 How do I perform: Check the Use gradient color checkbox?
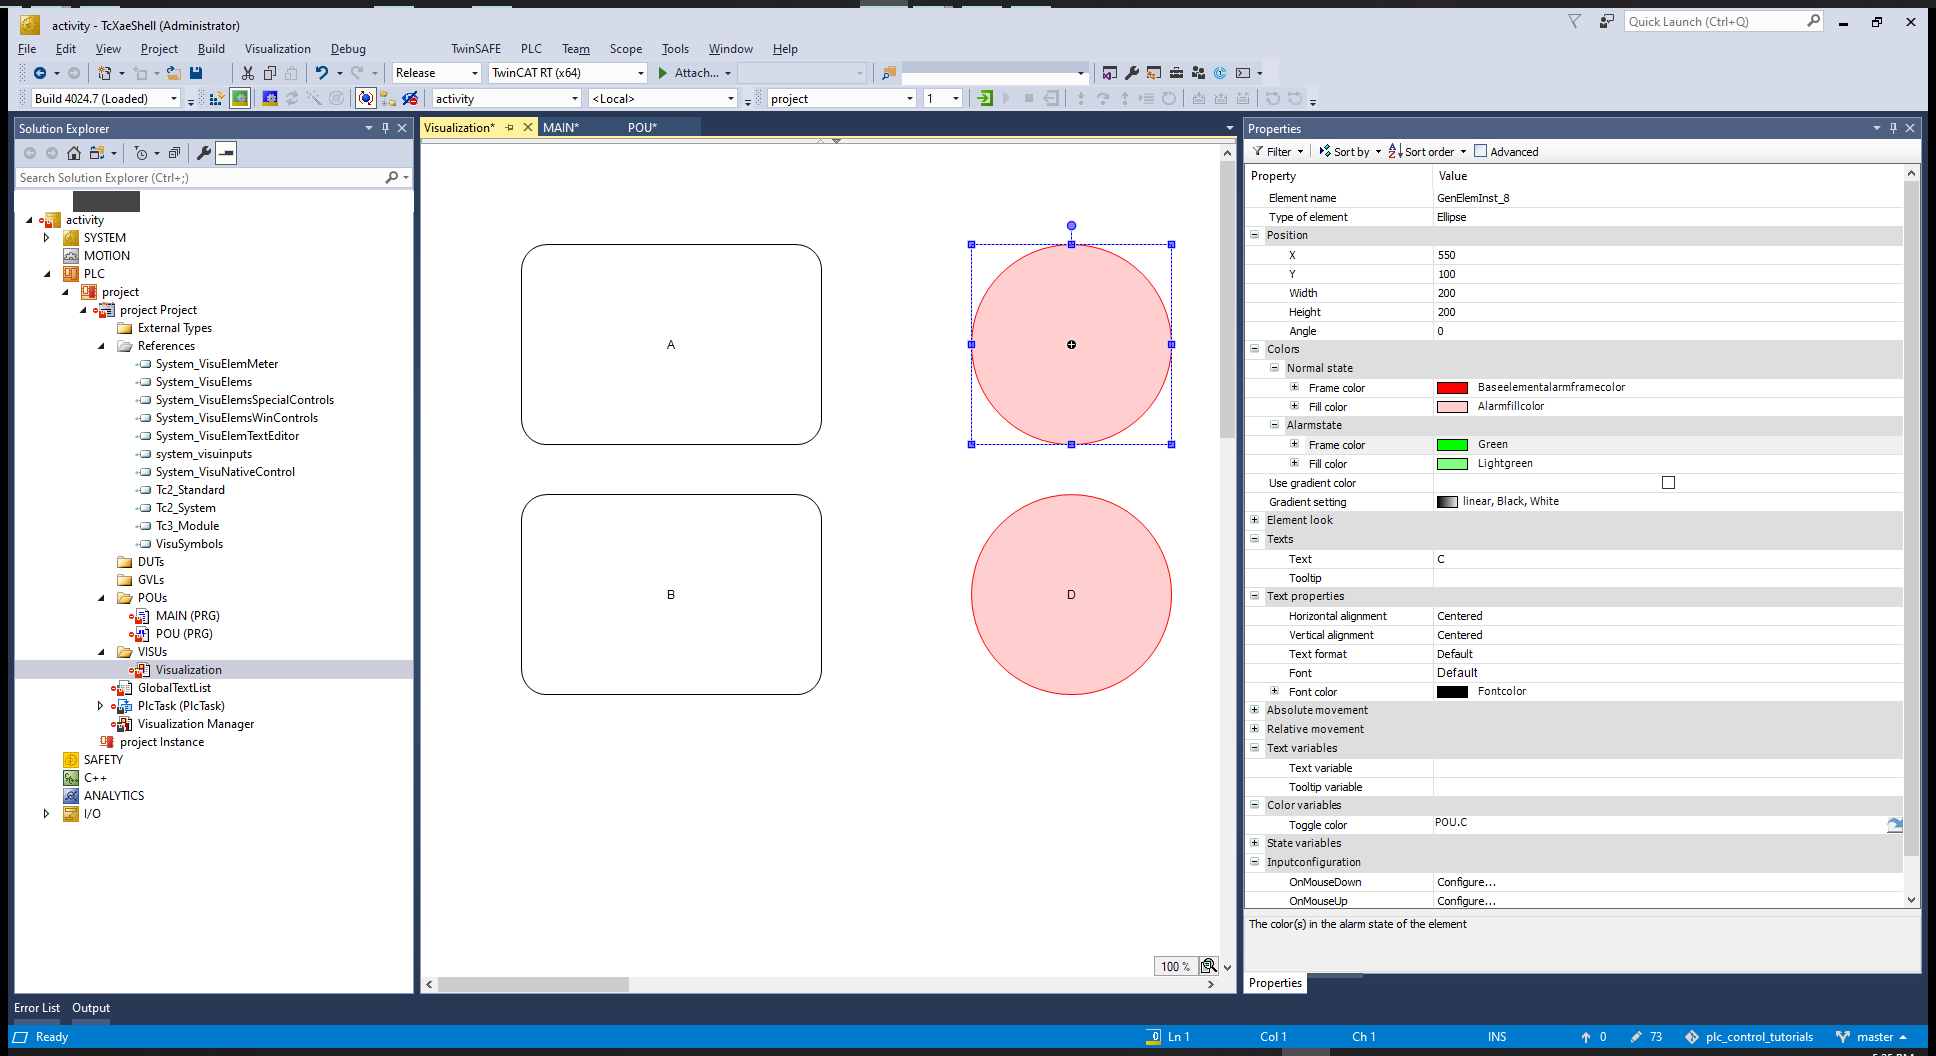[x=1668, y=483]
